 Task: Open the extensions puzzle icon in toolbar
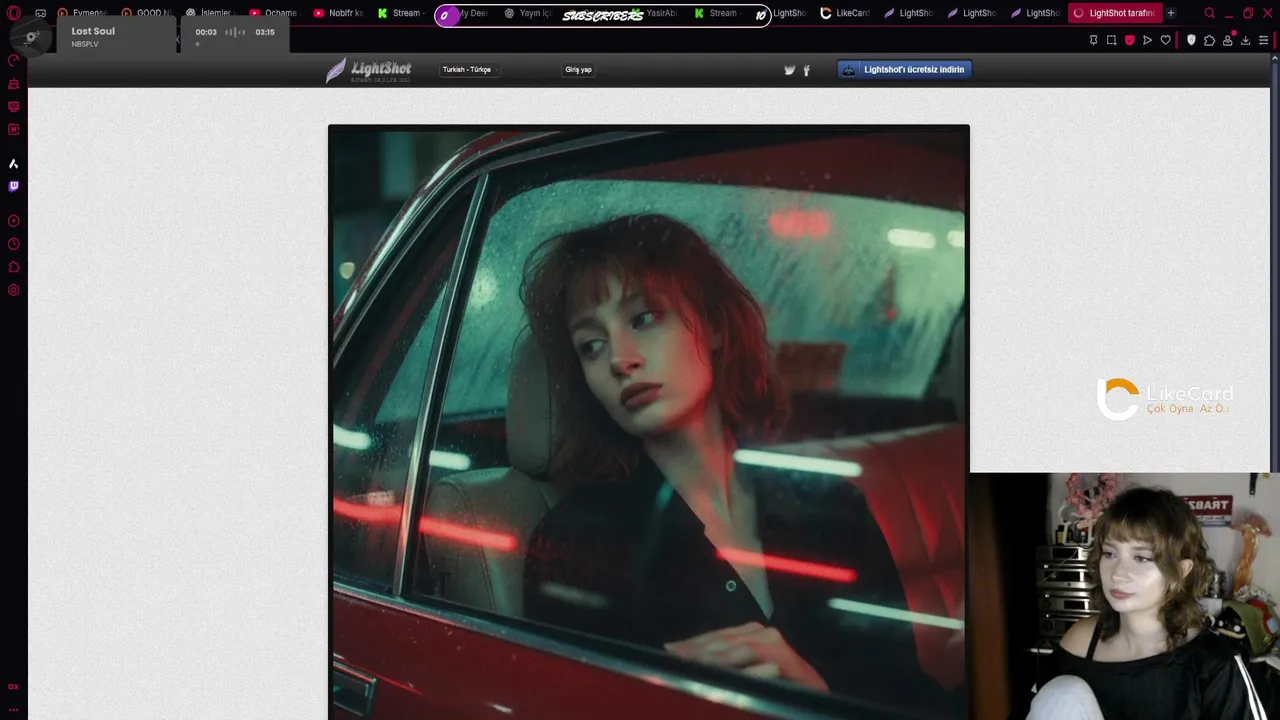1209,40
